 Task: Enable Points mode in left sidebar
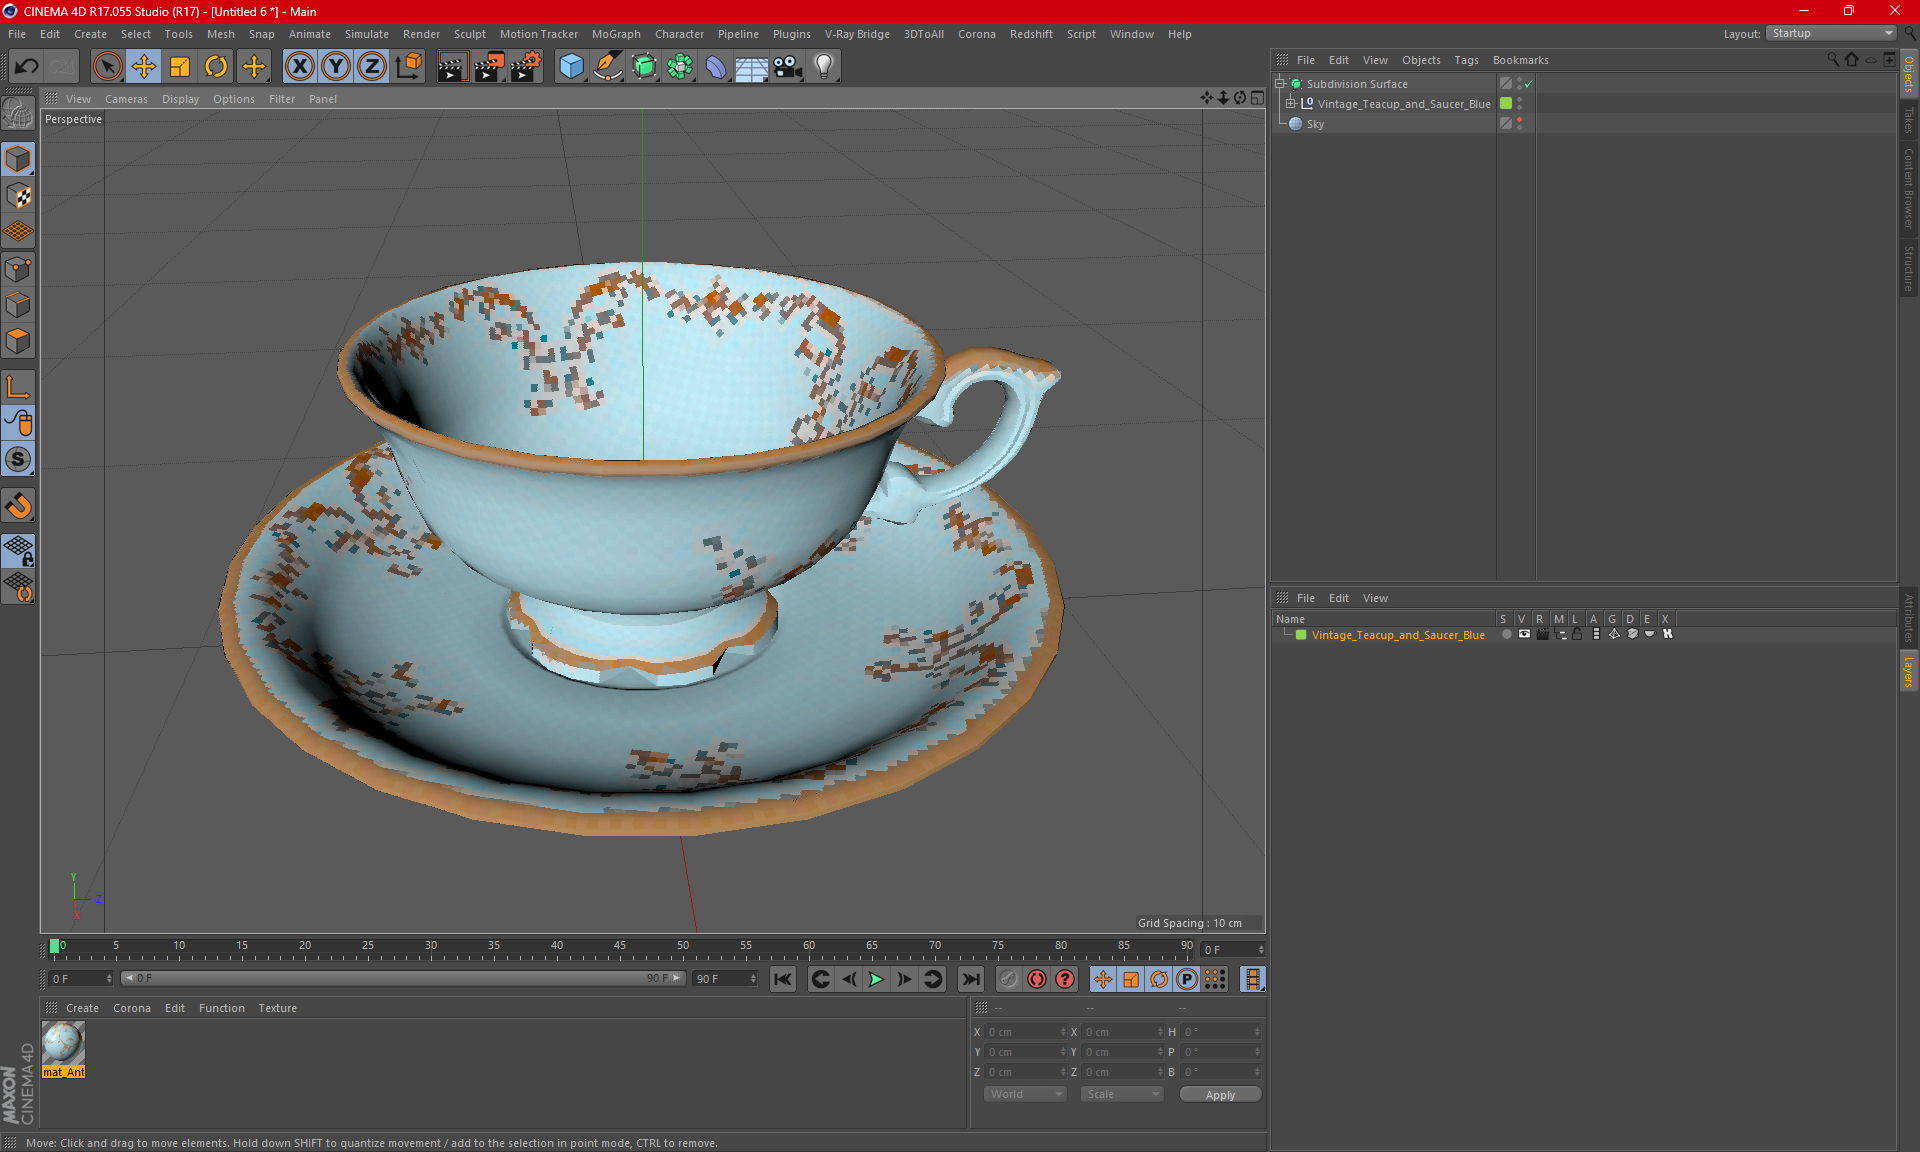(18, 269)
